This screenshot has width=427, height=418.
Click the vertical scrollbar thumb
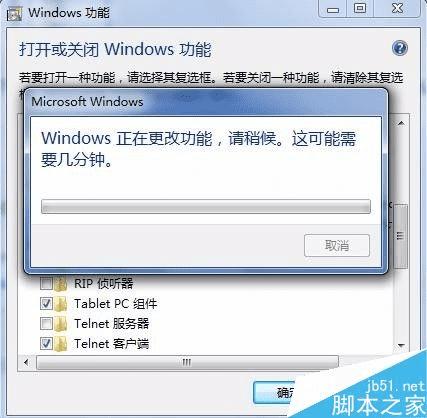(x=400, y=236)
